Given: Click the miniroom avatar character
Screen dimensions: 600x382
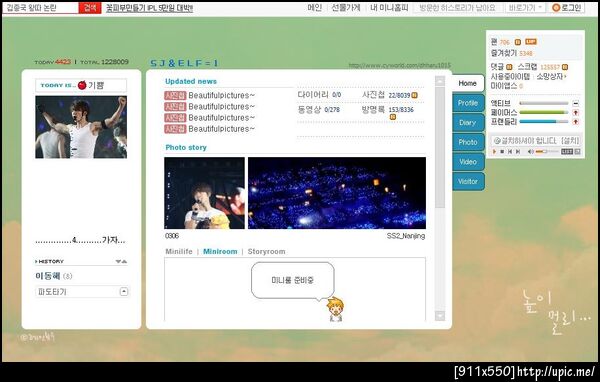Looking at the screenshot, I should click(335, 309).
